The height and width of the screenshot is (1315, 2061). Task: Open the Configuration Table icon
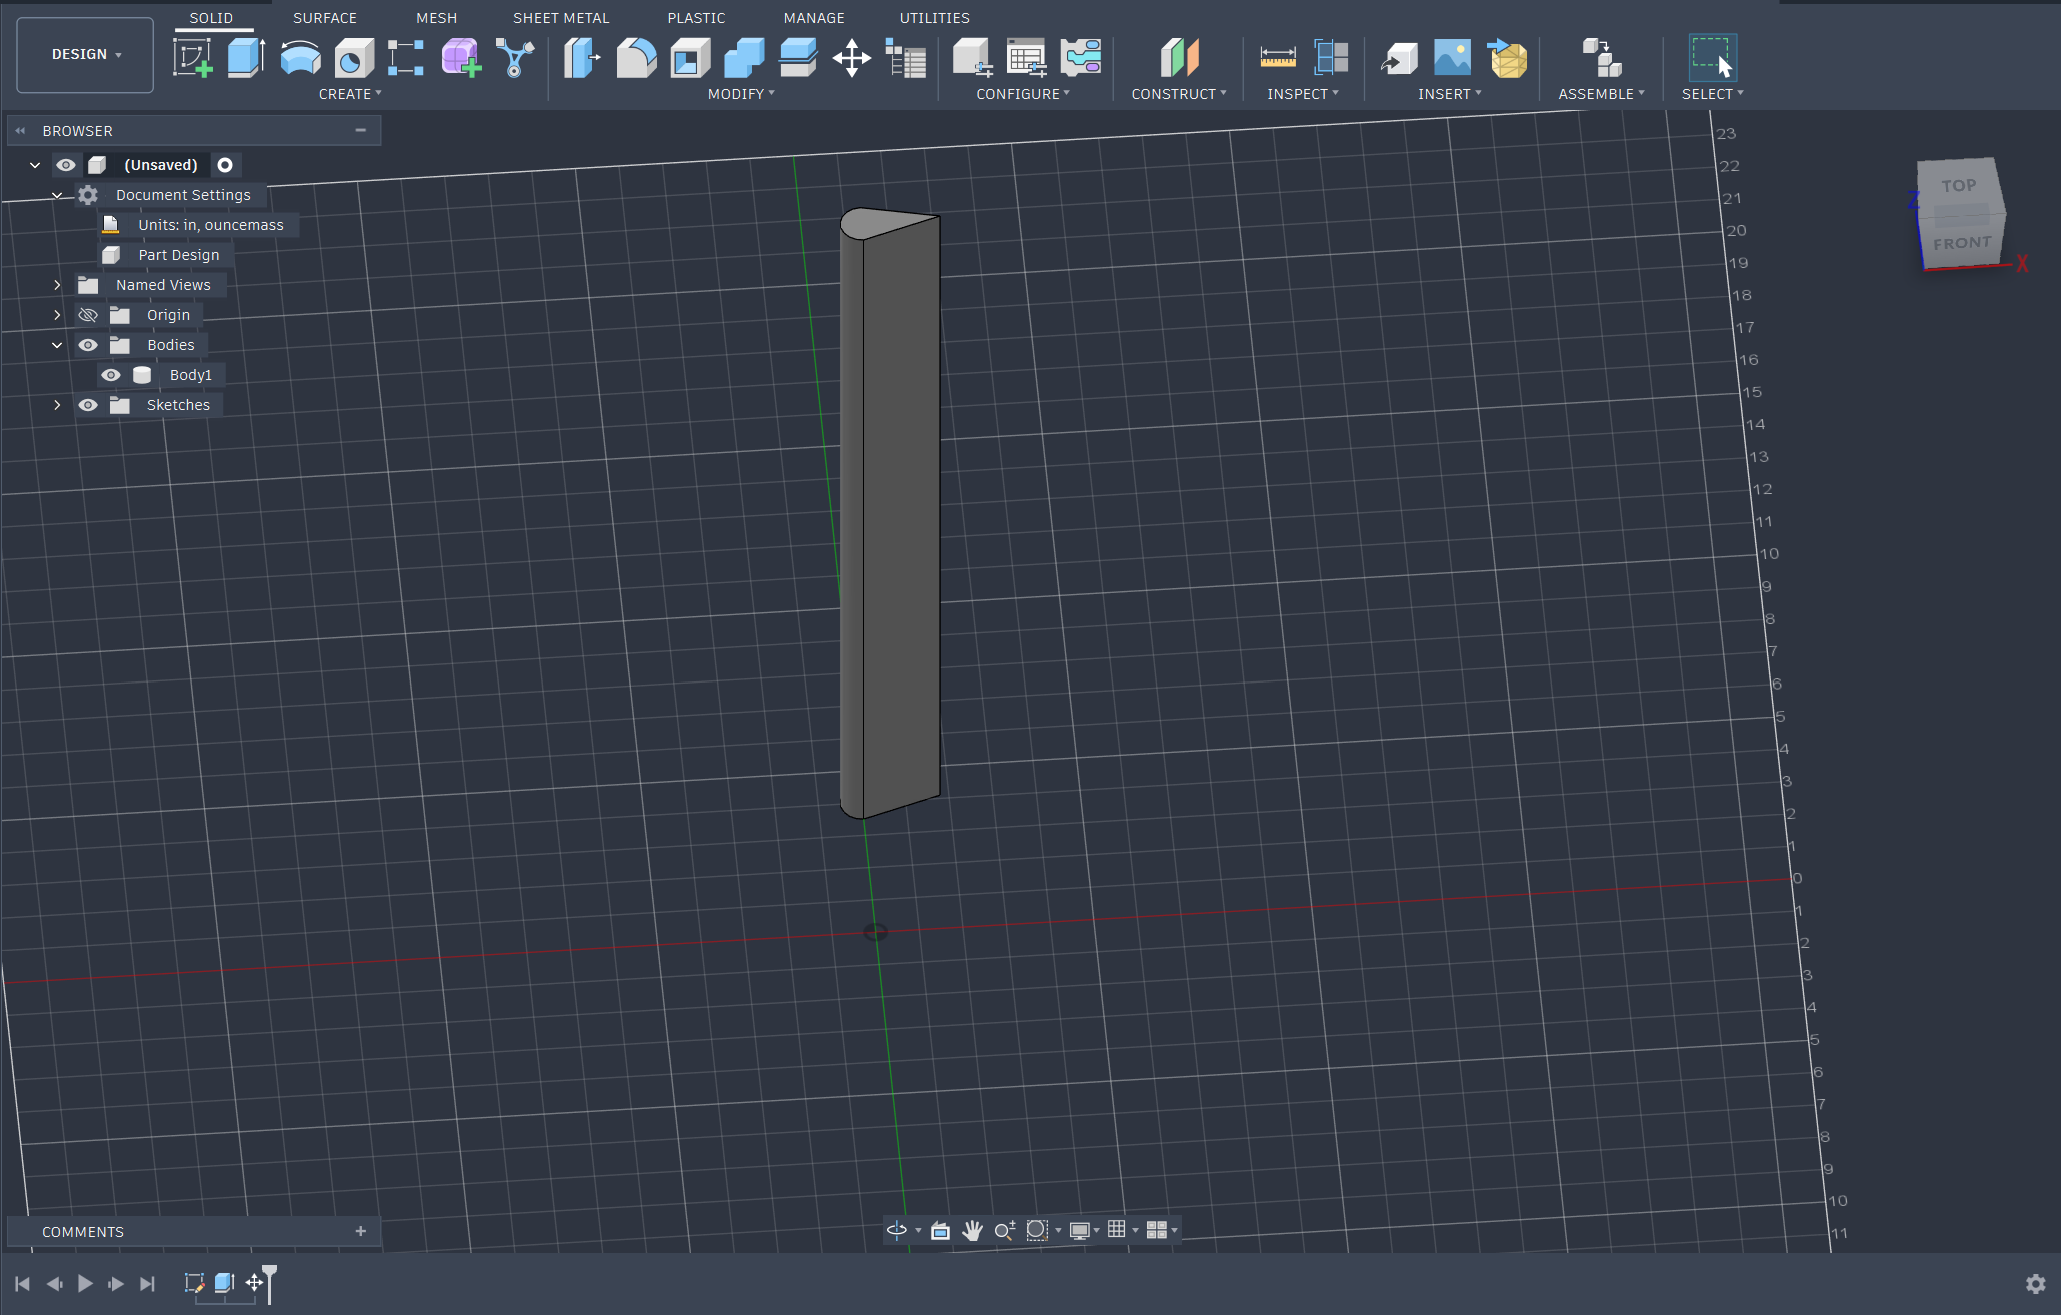pos(1026,58)
